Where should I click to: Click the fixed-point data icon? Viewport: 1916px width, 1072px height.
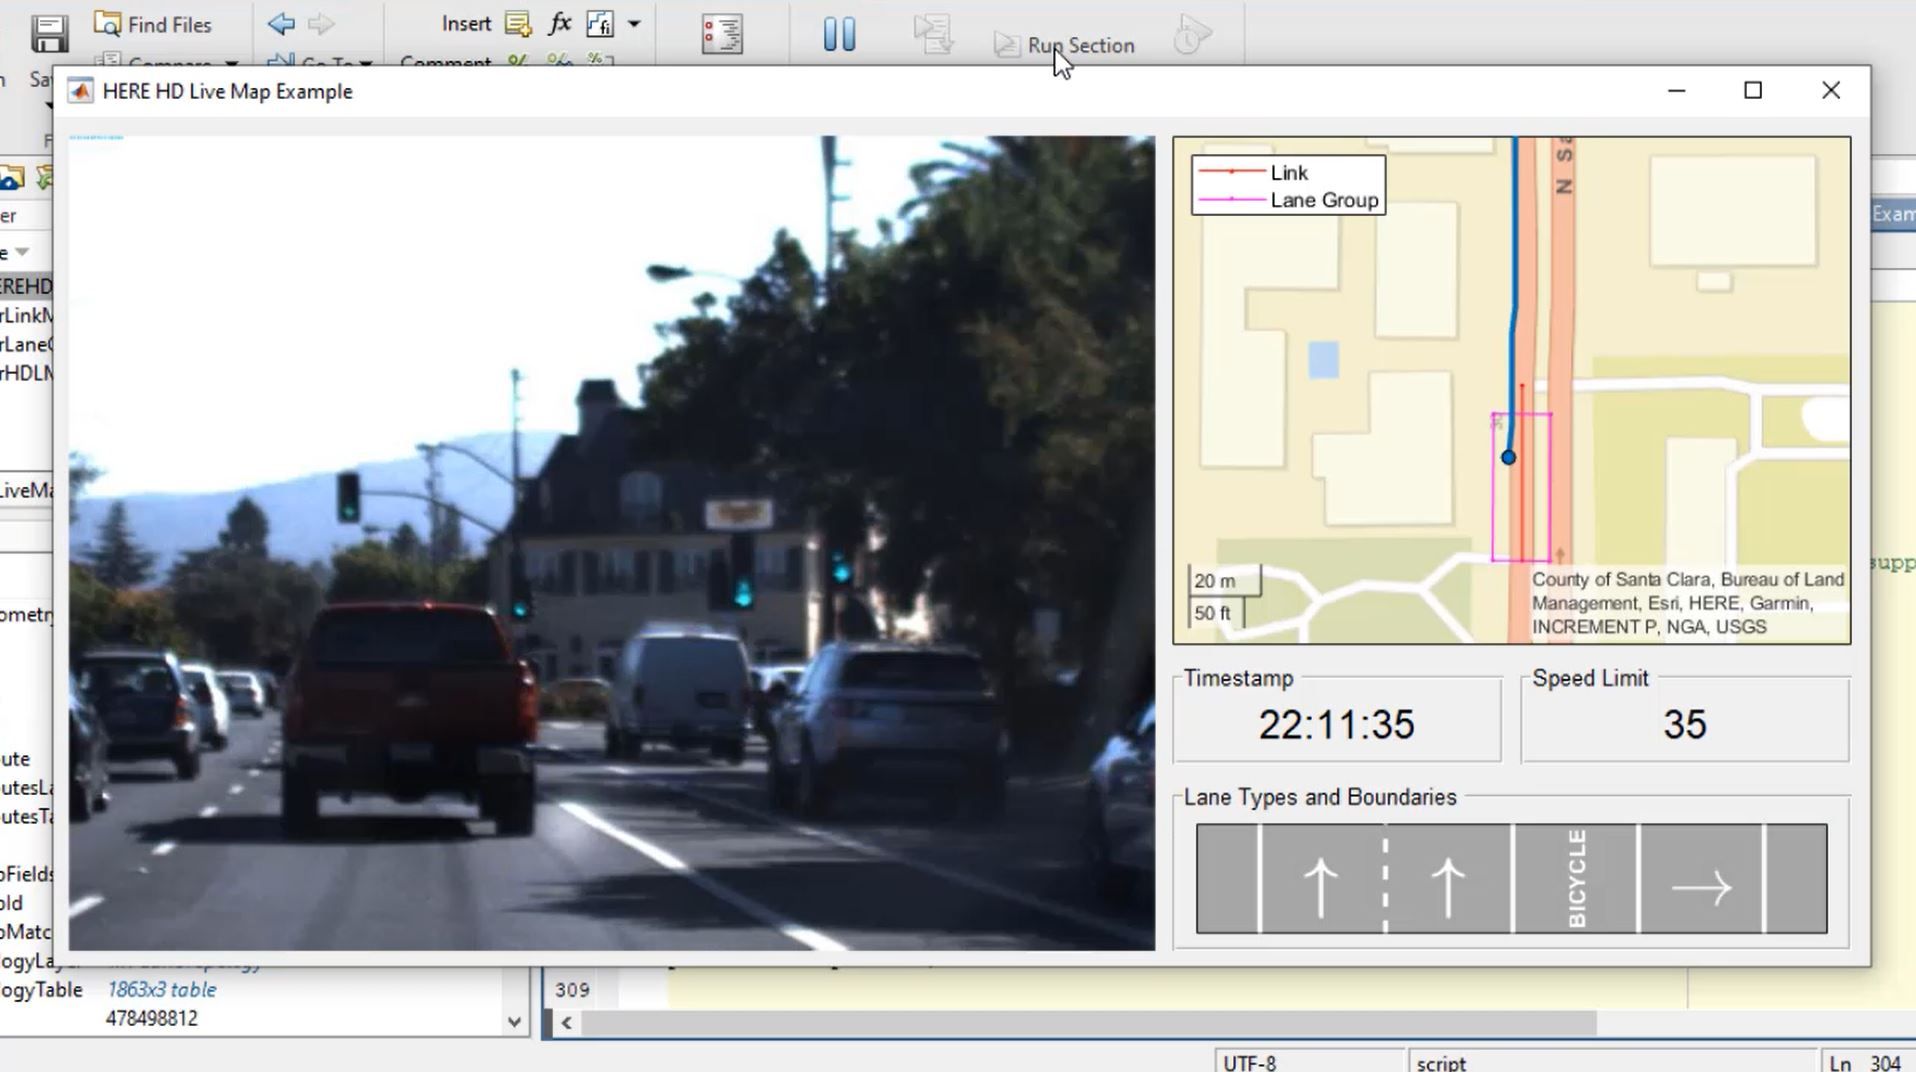[x=599, y=24]
